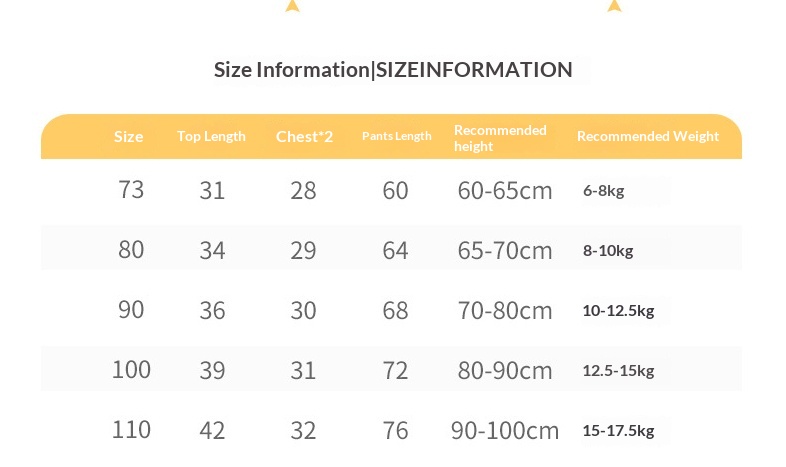Click the Pants Length column header

(x=397, y=137)
